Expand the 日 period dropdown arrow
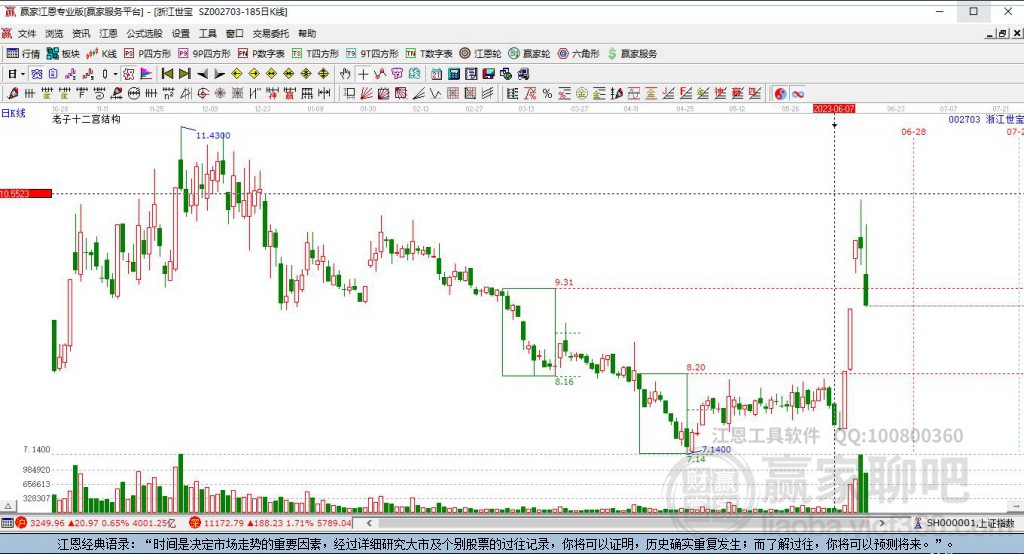This screenshot has width=1024, height=554. 22,74
